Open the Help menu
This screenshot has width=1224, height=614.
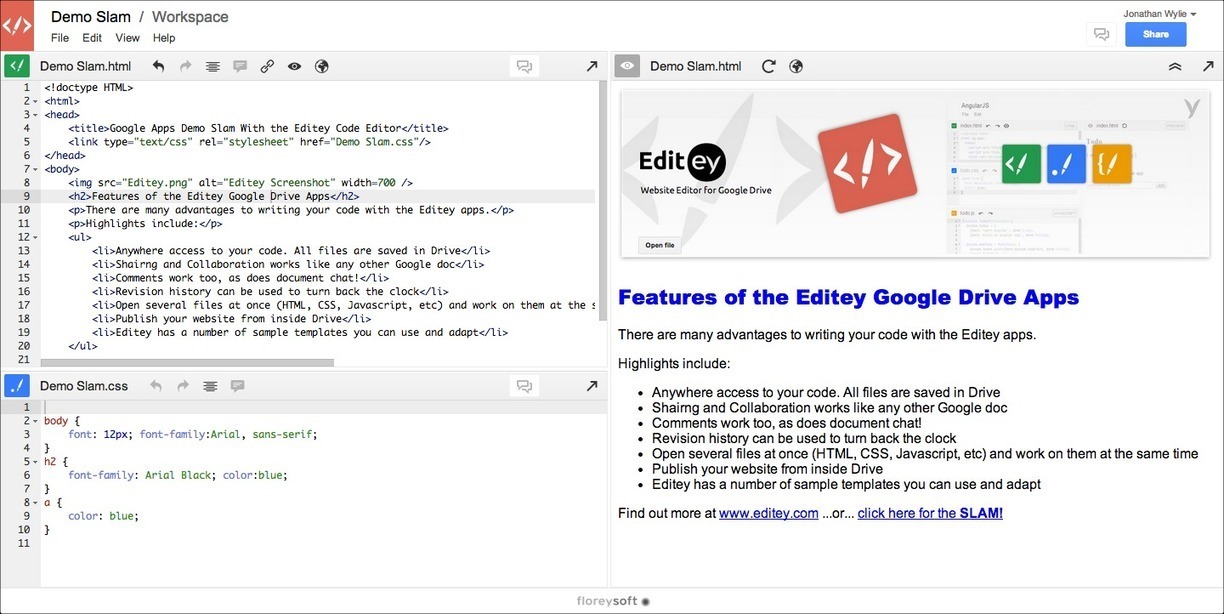164,38
